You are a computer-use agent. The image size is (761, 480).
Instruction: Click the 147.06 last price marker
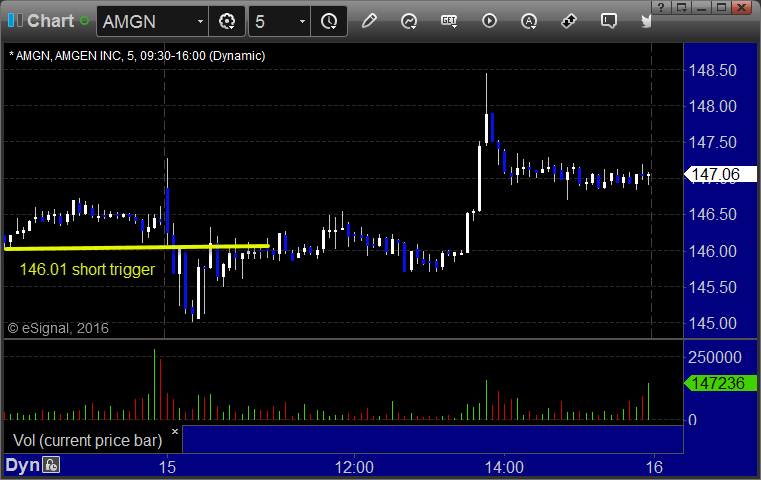pyautogui.click(x=720, y=174)
